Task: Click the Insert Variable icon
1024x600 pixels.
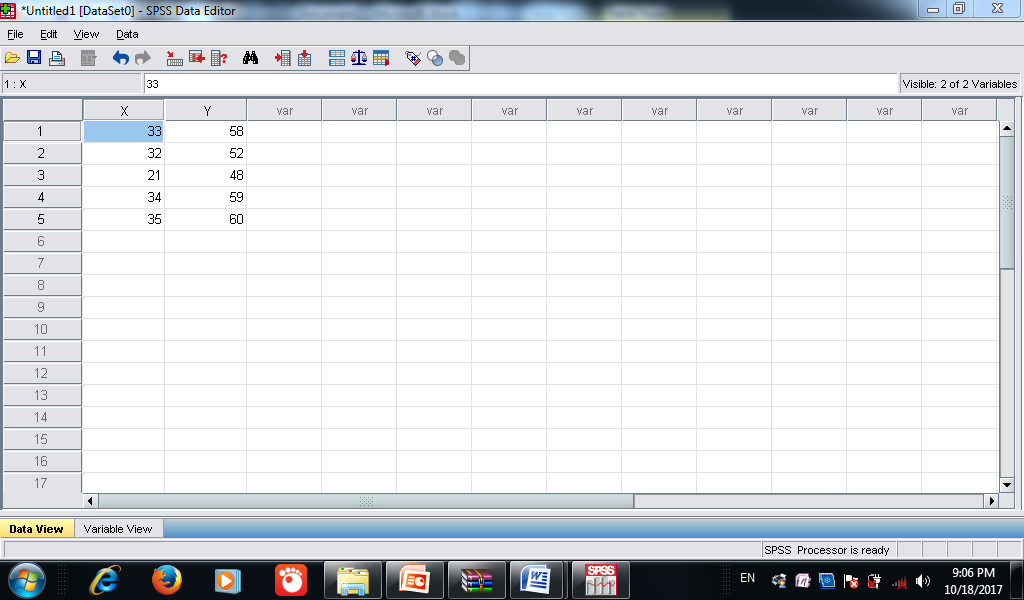Action: (x=304, y=58)
